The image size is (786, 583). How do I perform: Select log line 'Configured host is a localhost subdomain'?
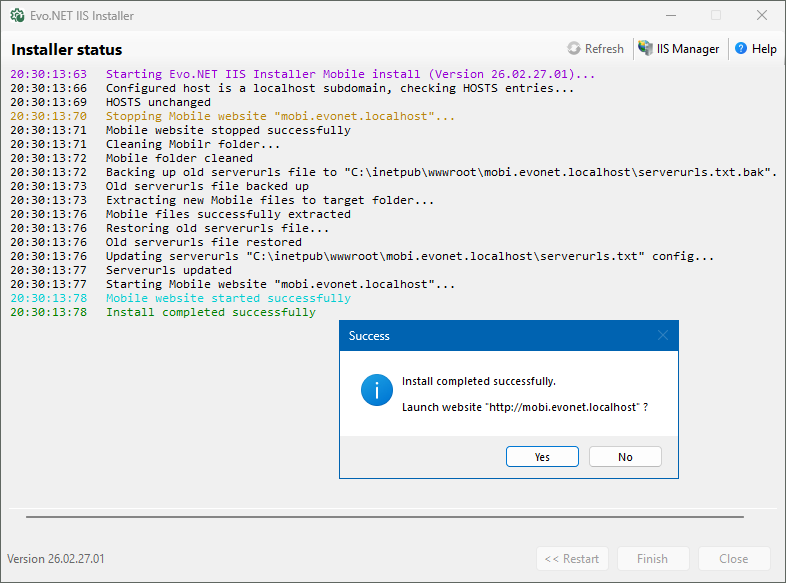(x=340, y=88)
